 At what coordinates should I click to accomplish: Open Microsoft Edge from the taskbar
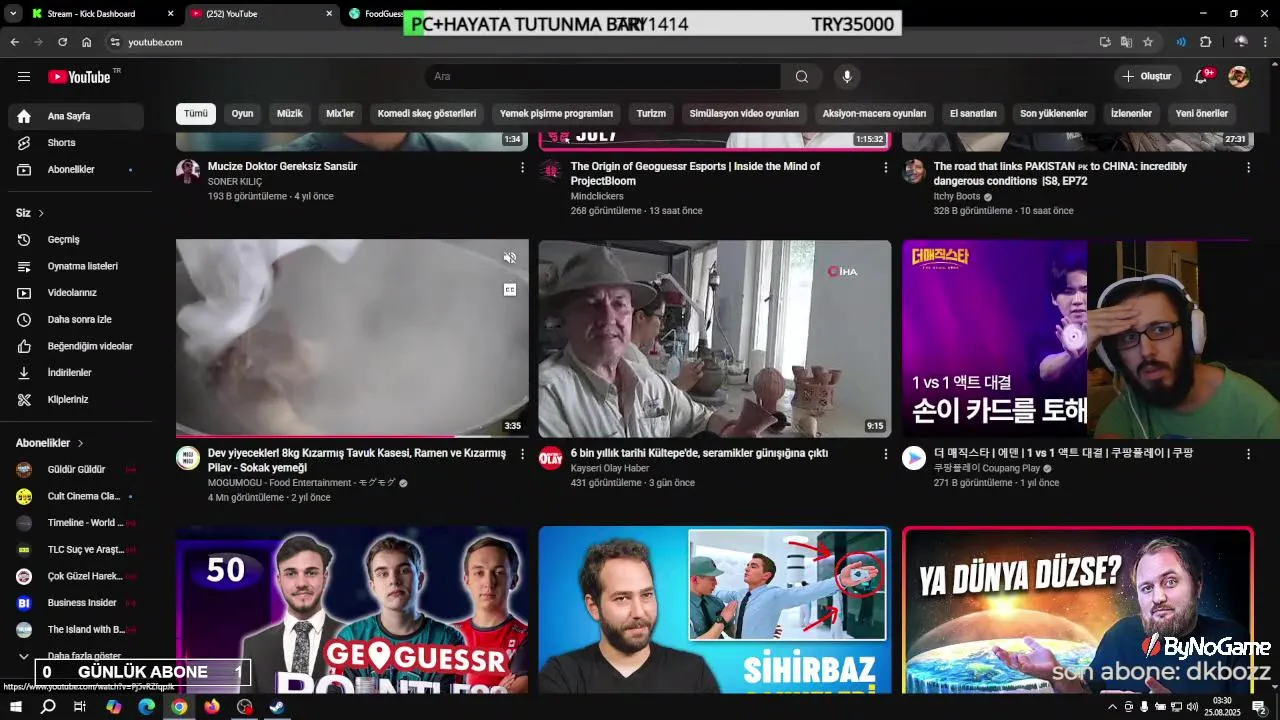click(x=146, y=707)
